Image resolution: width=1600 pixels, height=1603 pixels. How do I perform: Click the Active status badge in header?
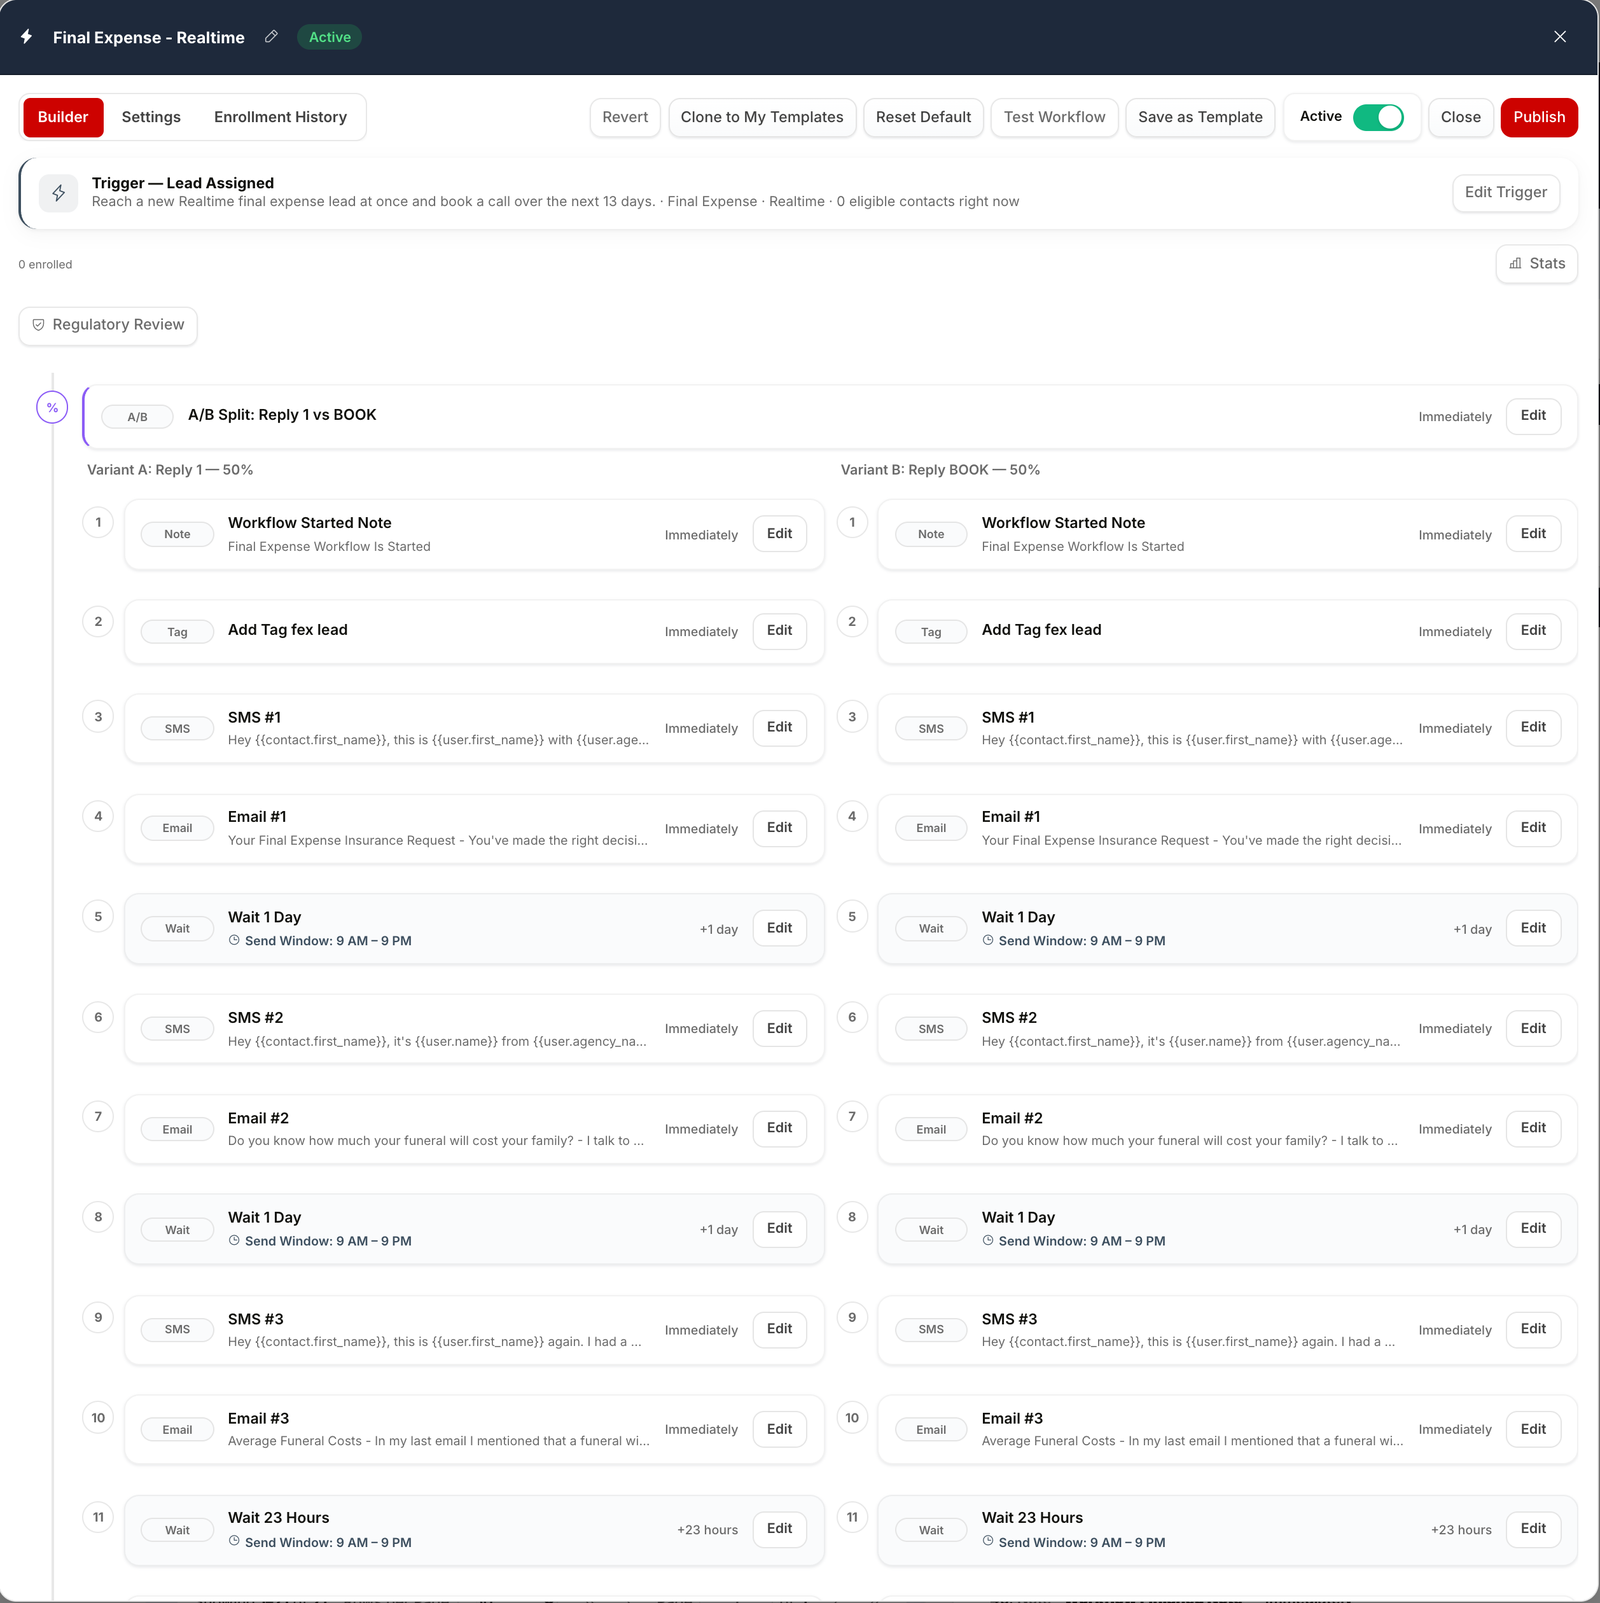(x=329, y=37)
